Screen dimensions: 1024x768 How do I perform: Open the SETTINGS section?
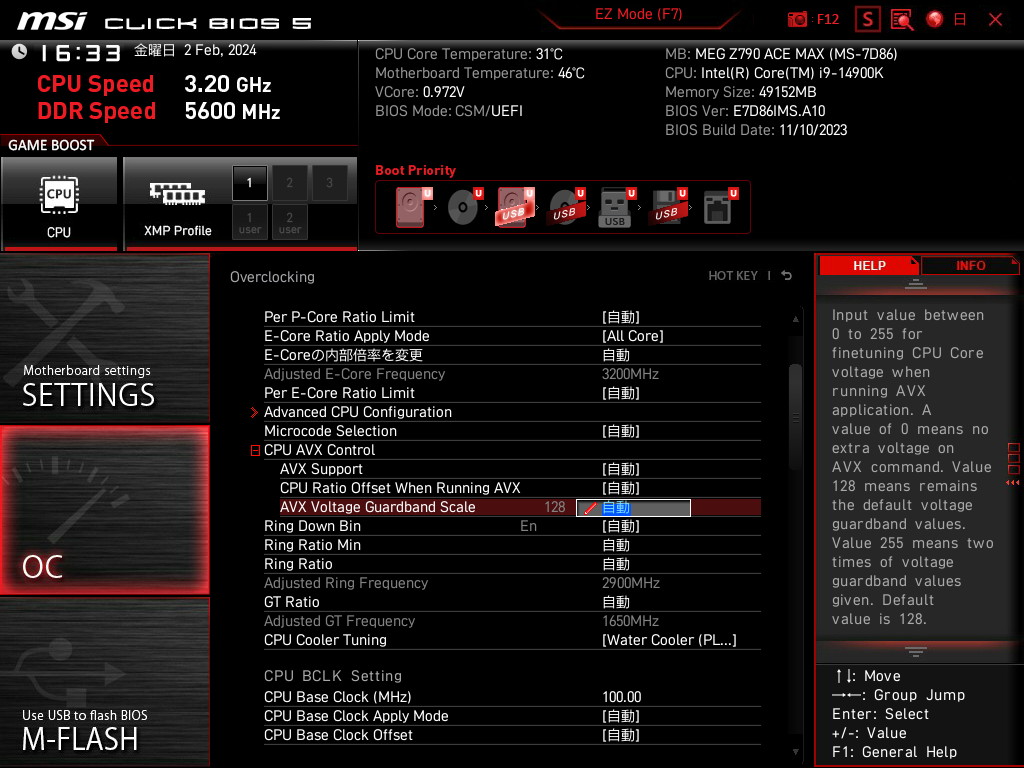point(105,340)
